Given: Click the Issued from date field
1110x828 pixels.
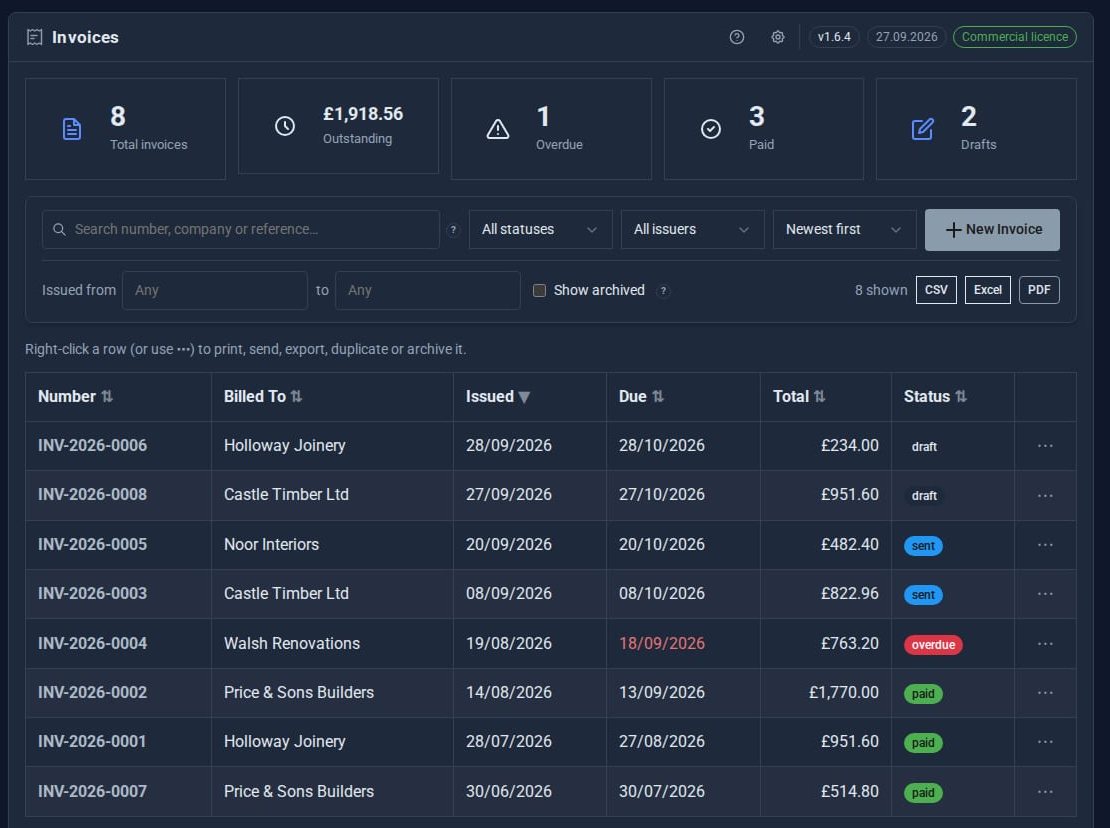Looking at the screenshot, I should (214, 290).
